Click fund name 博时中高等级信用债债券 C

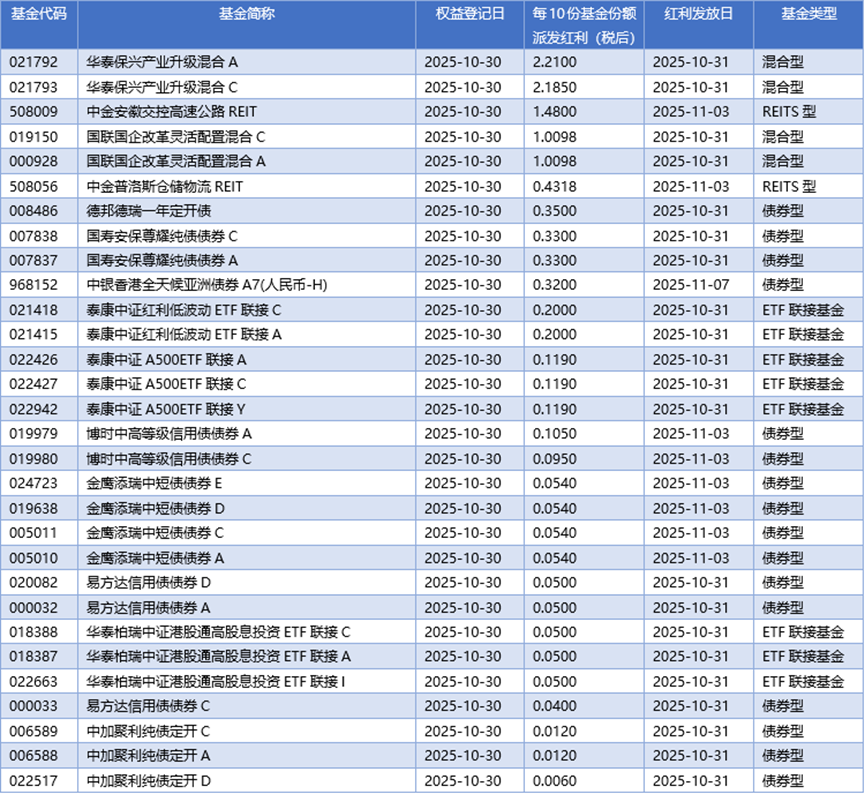click(169, 459)
